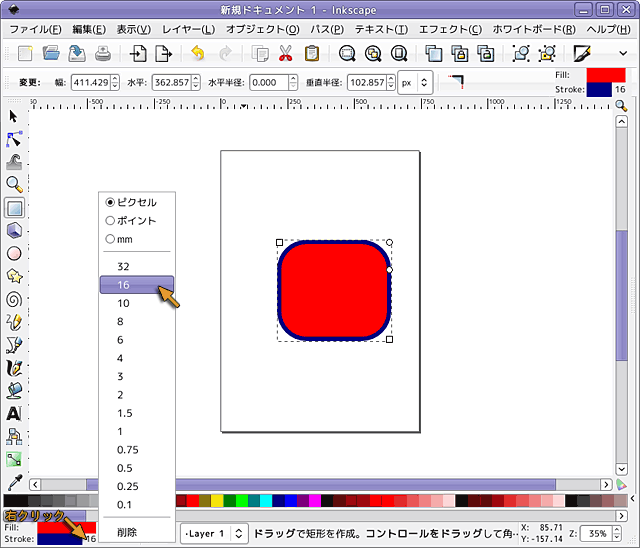Screen dimensions: 640x548
Task: Open the px unit dropdown
Action: tap(415, 83)
